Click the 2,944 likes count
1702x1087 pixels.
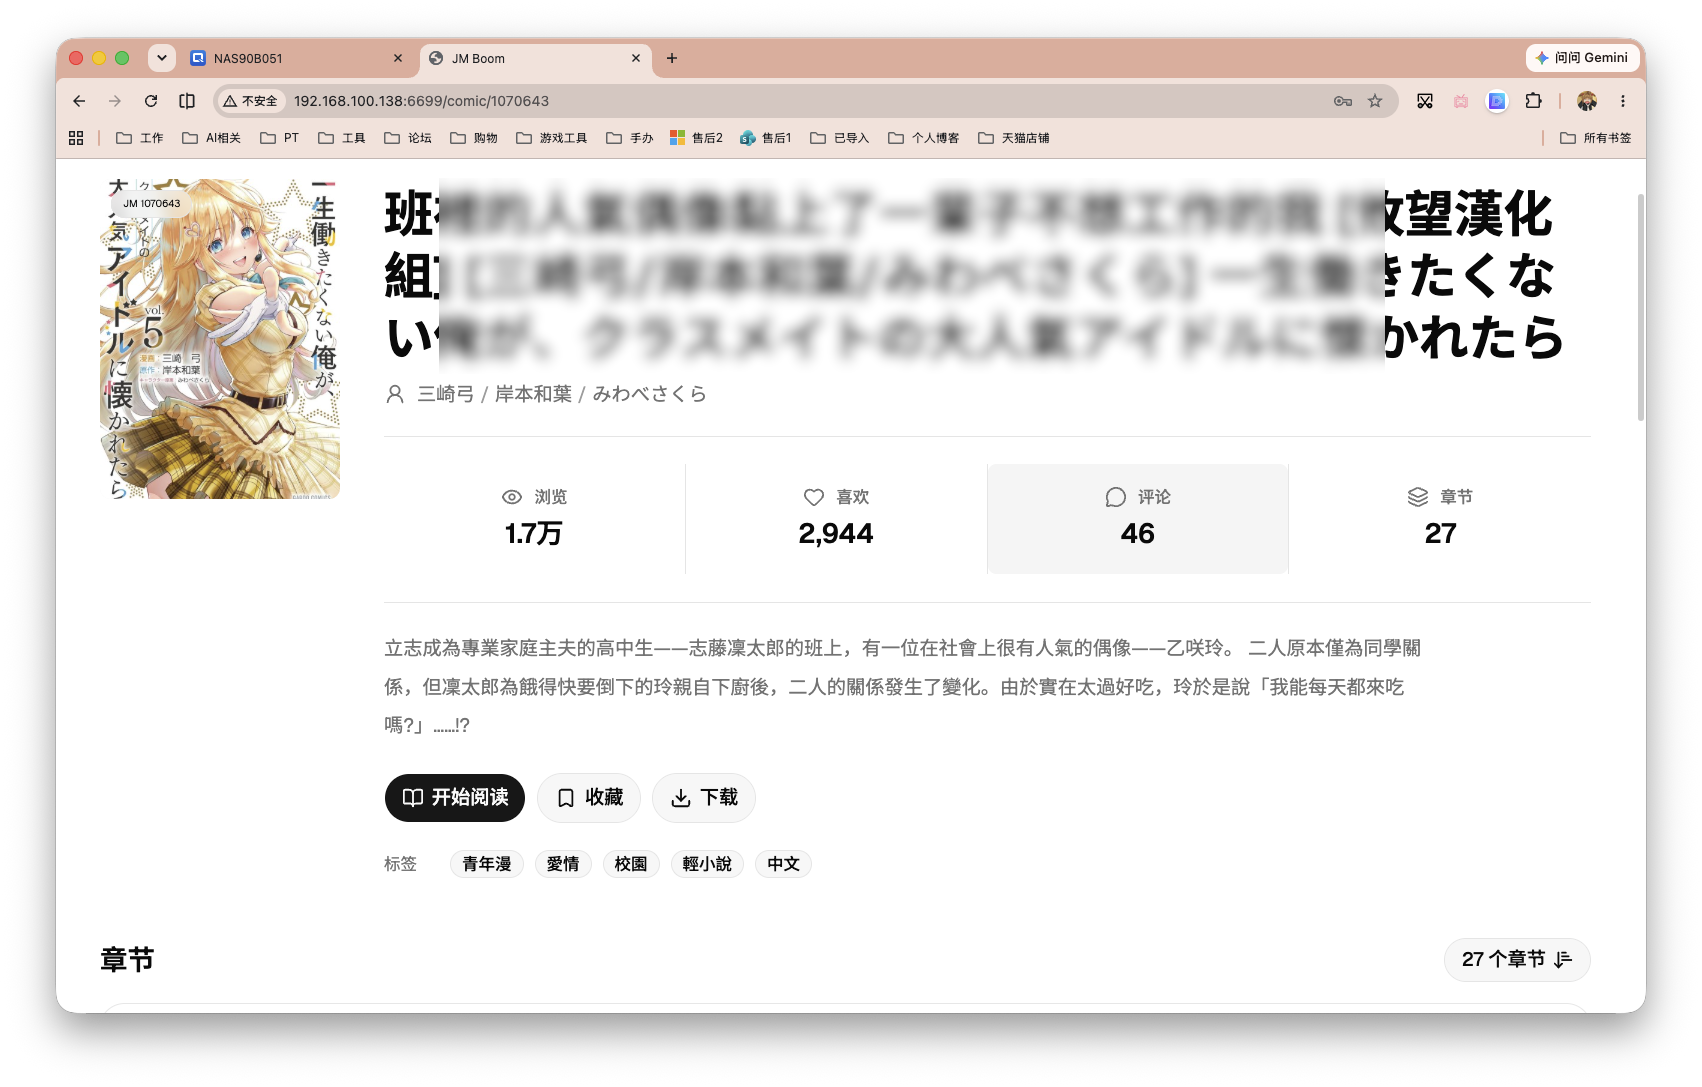(x=836, y=533)
